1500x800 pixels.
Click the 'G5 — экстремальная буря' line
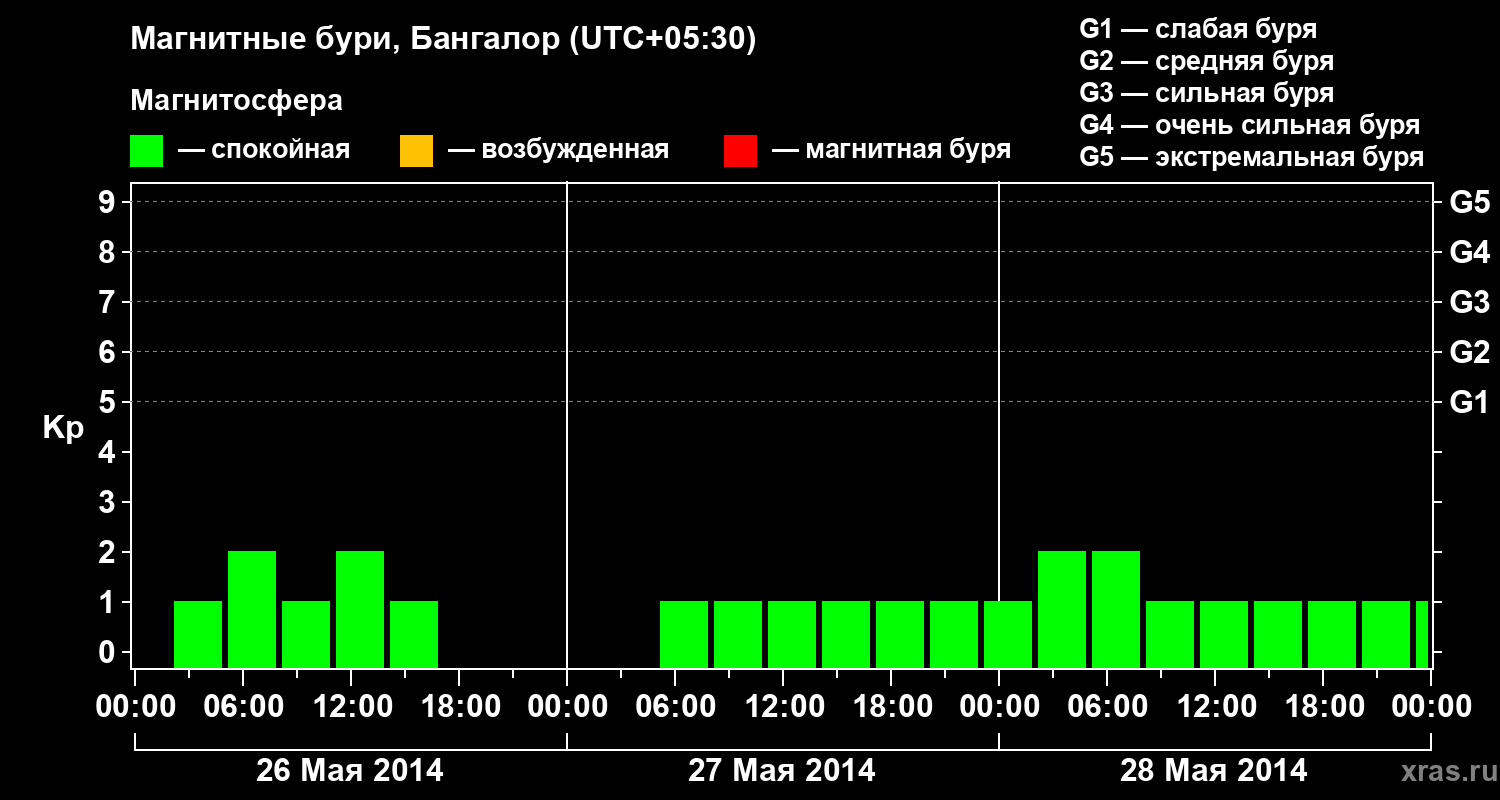tap(1251, 157)
